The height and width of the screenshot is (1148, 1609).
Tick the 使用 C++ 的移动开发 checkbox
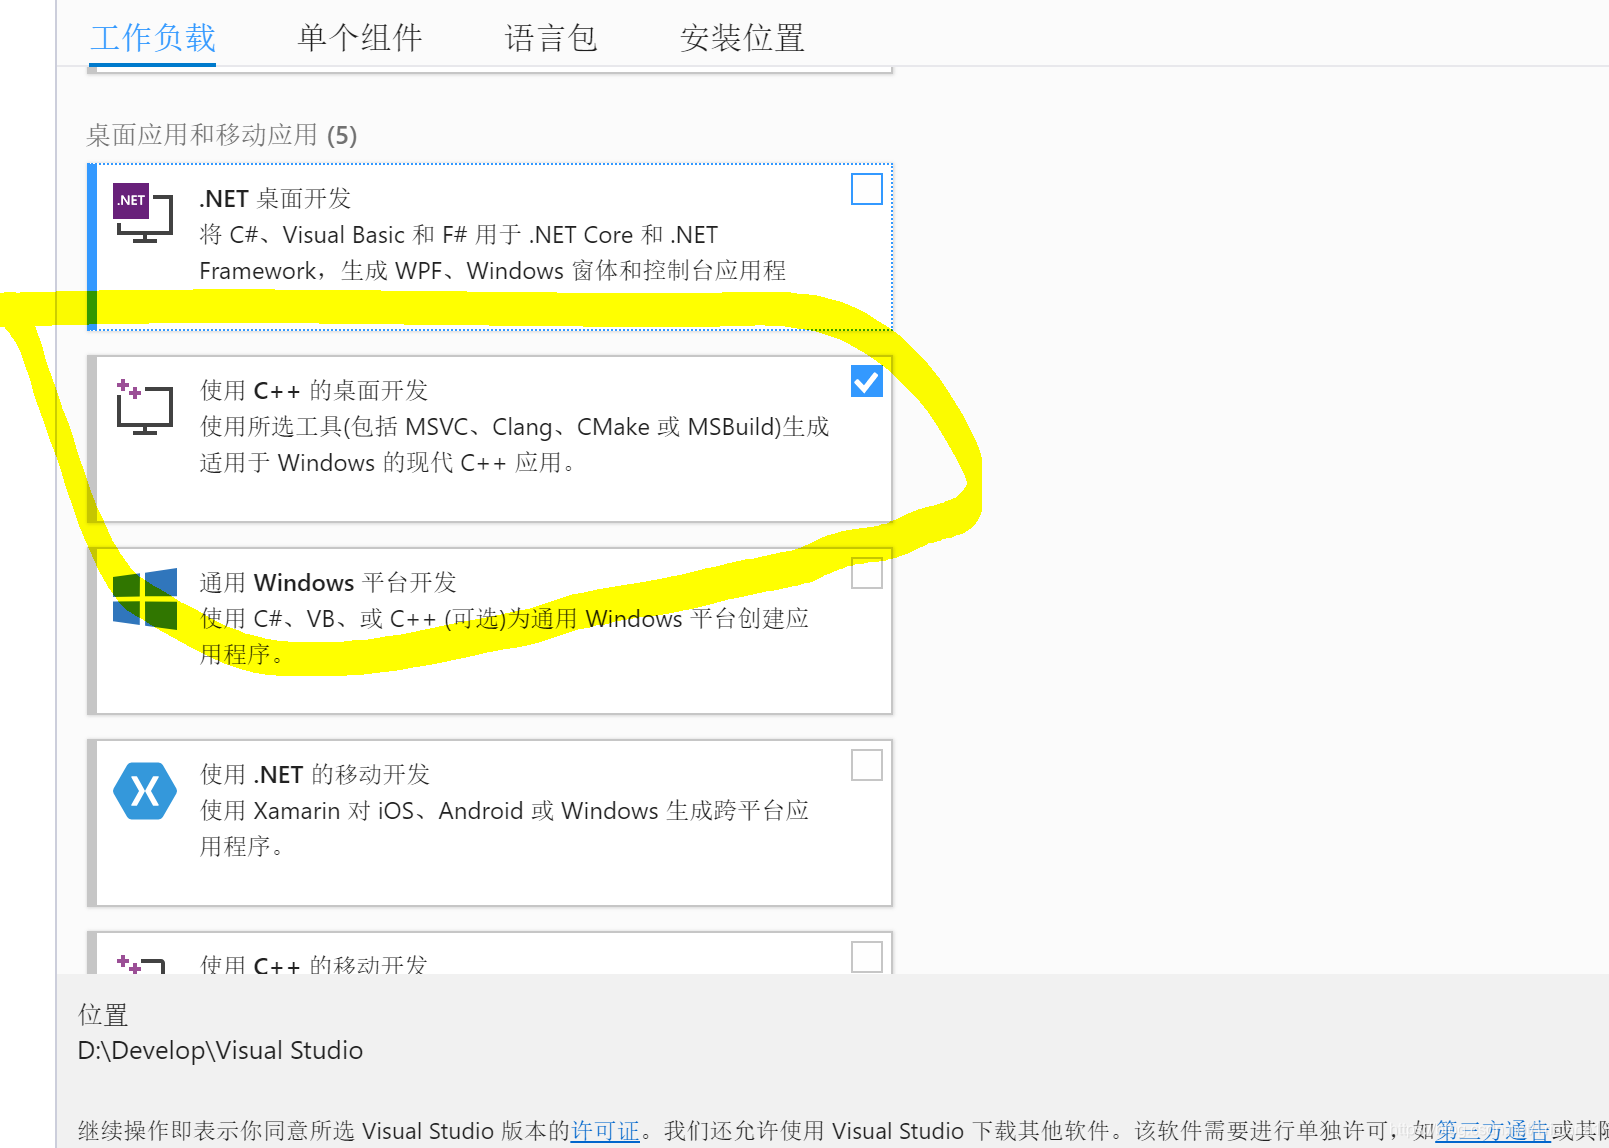[x=867, y=957]
